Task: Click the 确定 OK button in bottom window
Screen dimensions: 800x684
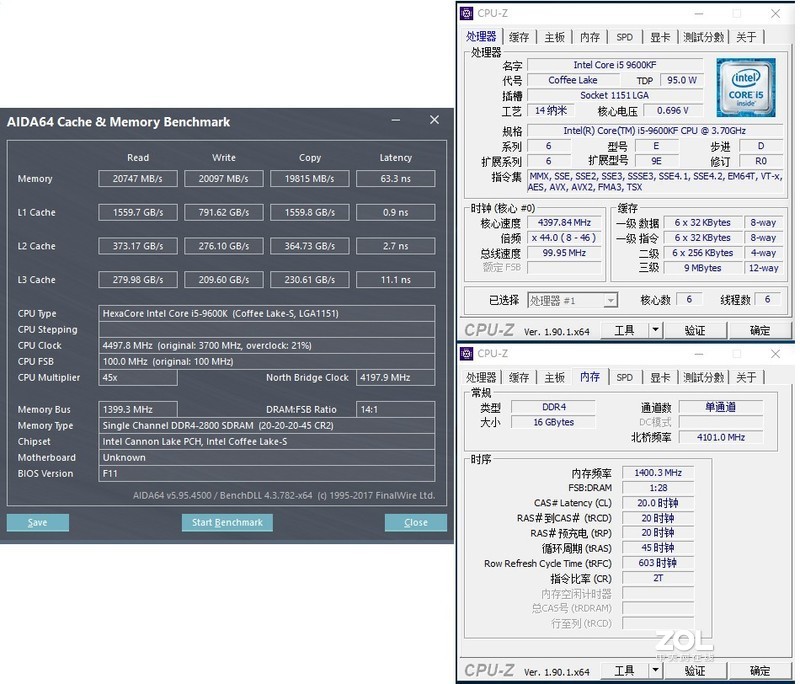Action: click(760, 671)
